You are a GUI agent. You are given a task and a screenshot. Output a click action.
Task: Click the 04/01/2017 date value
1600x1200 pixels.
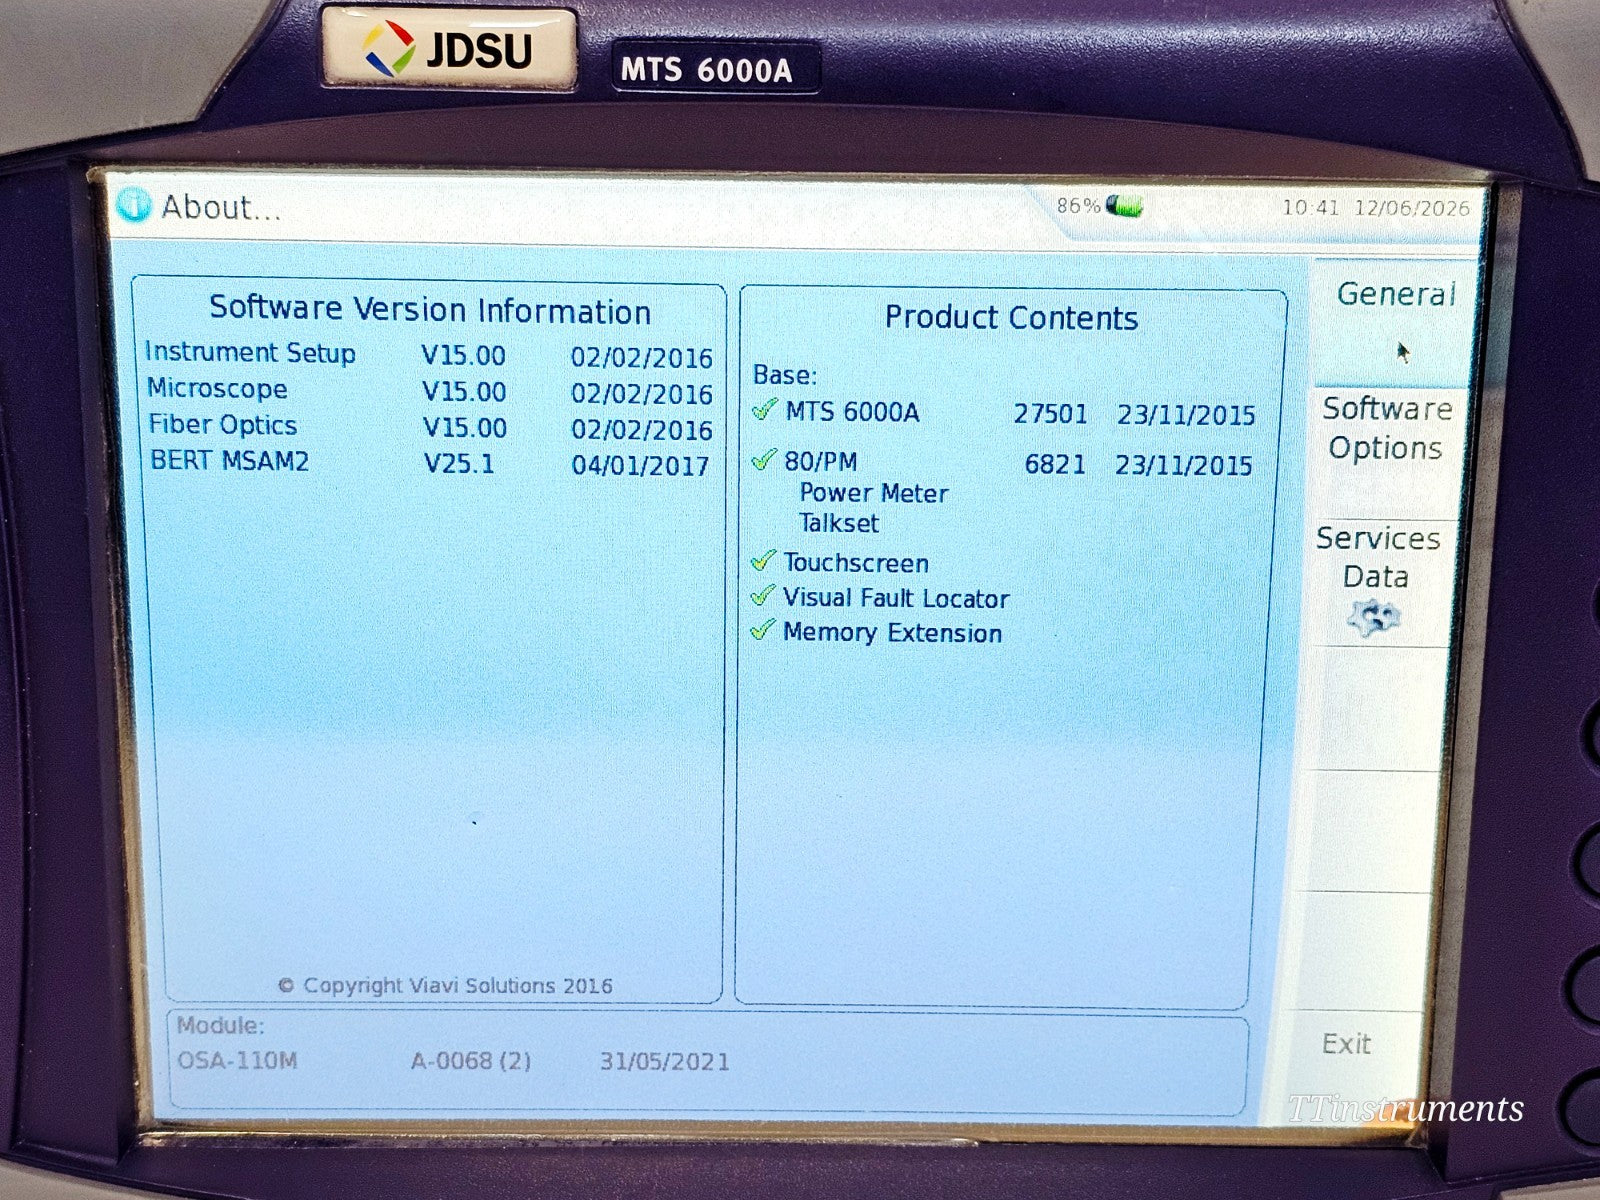click(x=640, y=466)
